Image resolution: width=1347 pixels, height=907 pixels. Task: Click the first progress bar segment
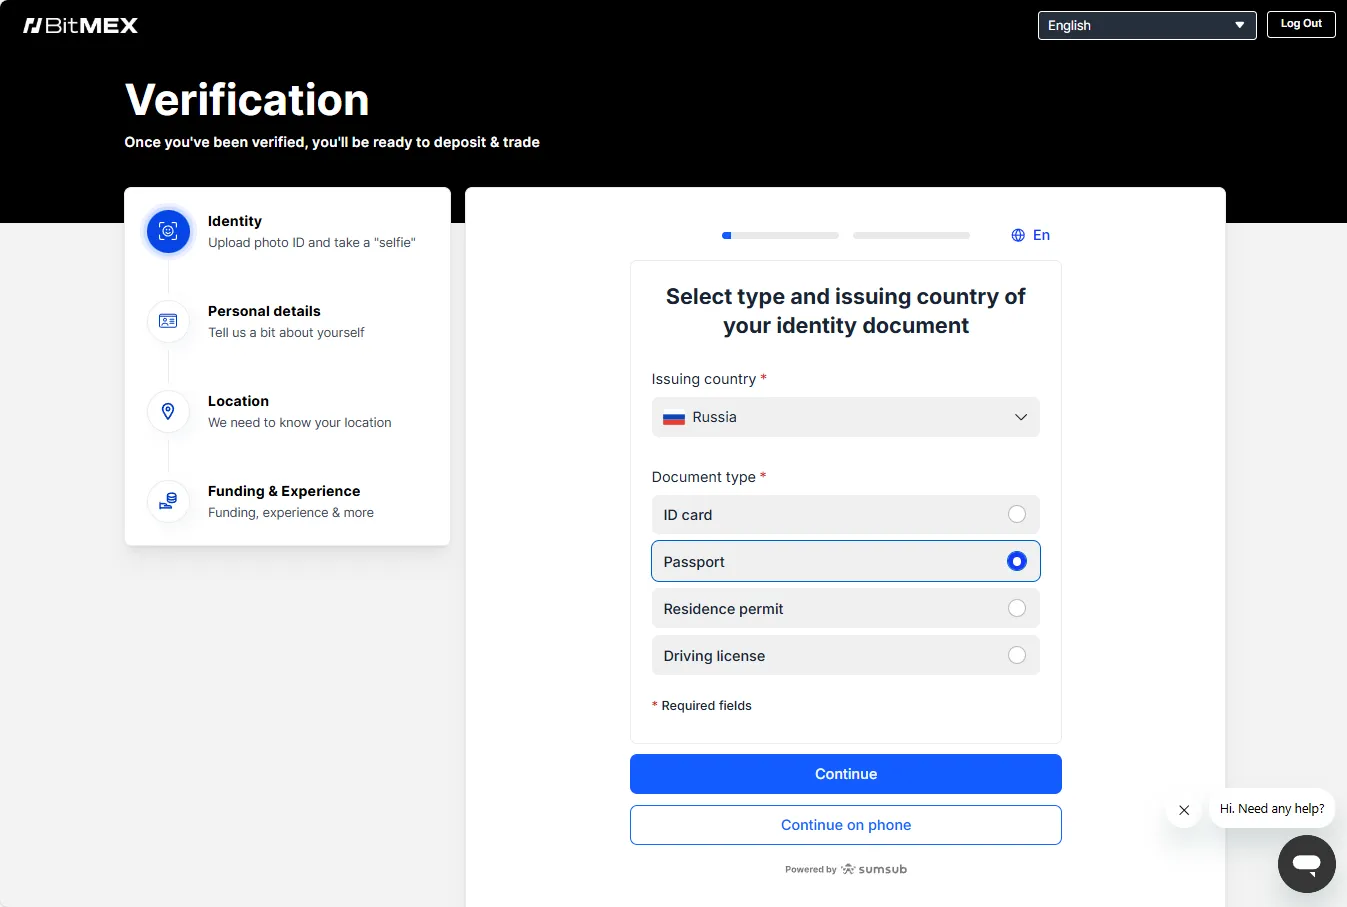780,236
